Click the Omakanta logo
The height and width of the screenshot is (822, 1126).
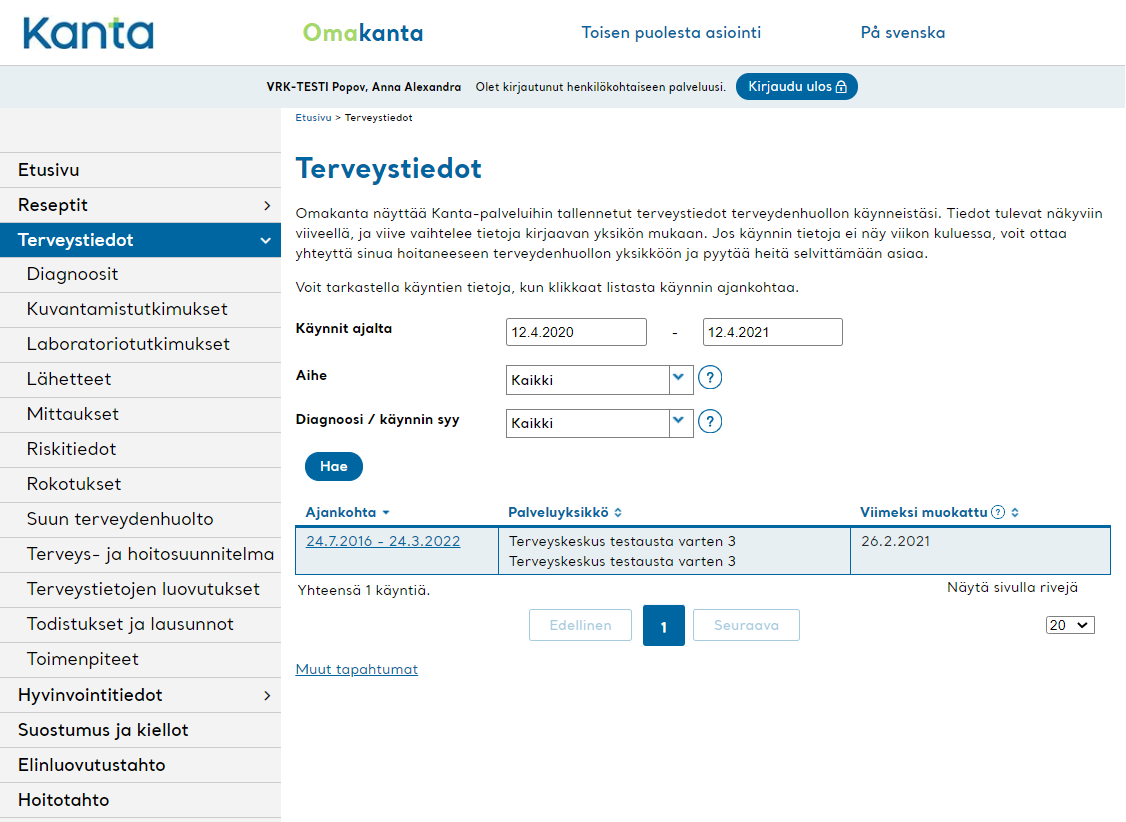(363, 33)
